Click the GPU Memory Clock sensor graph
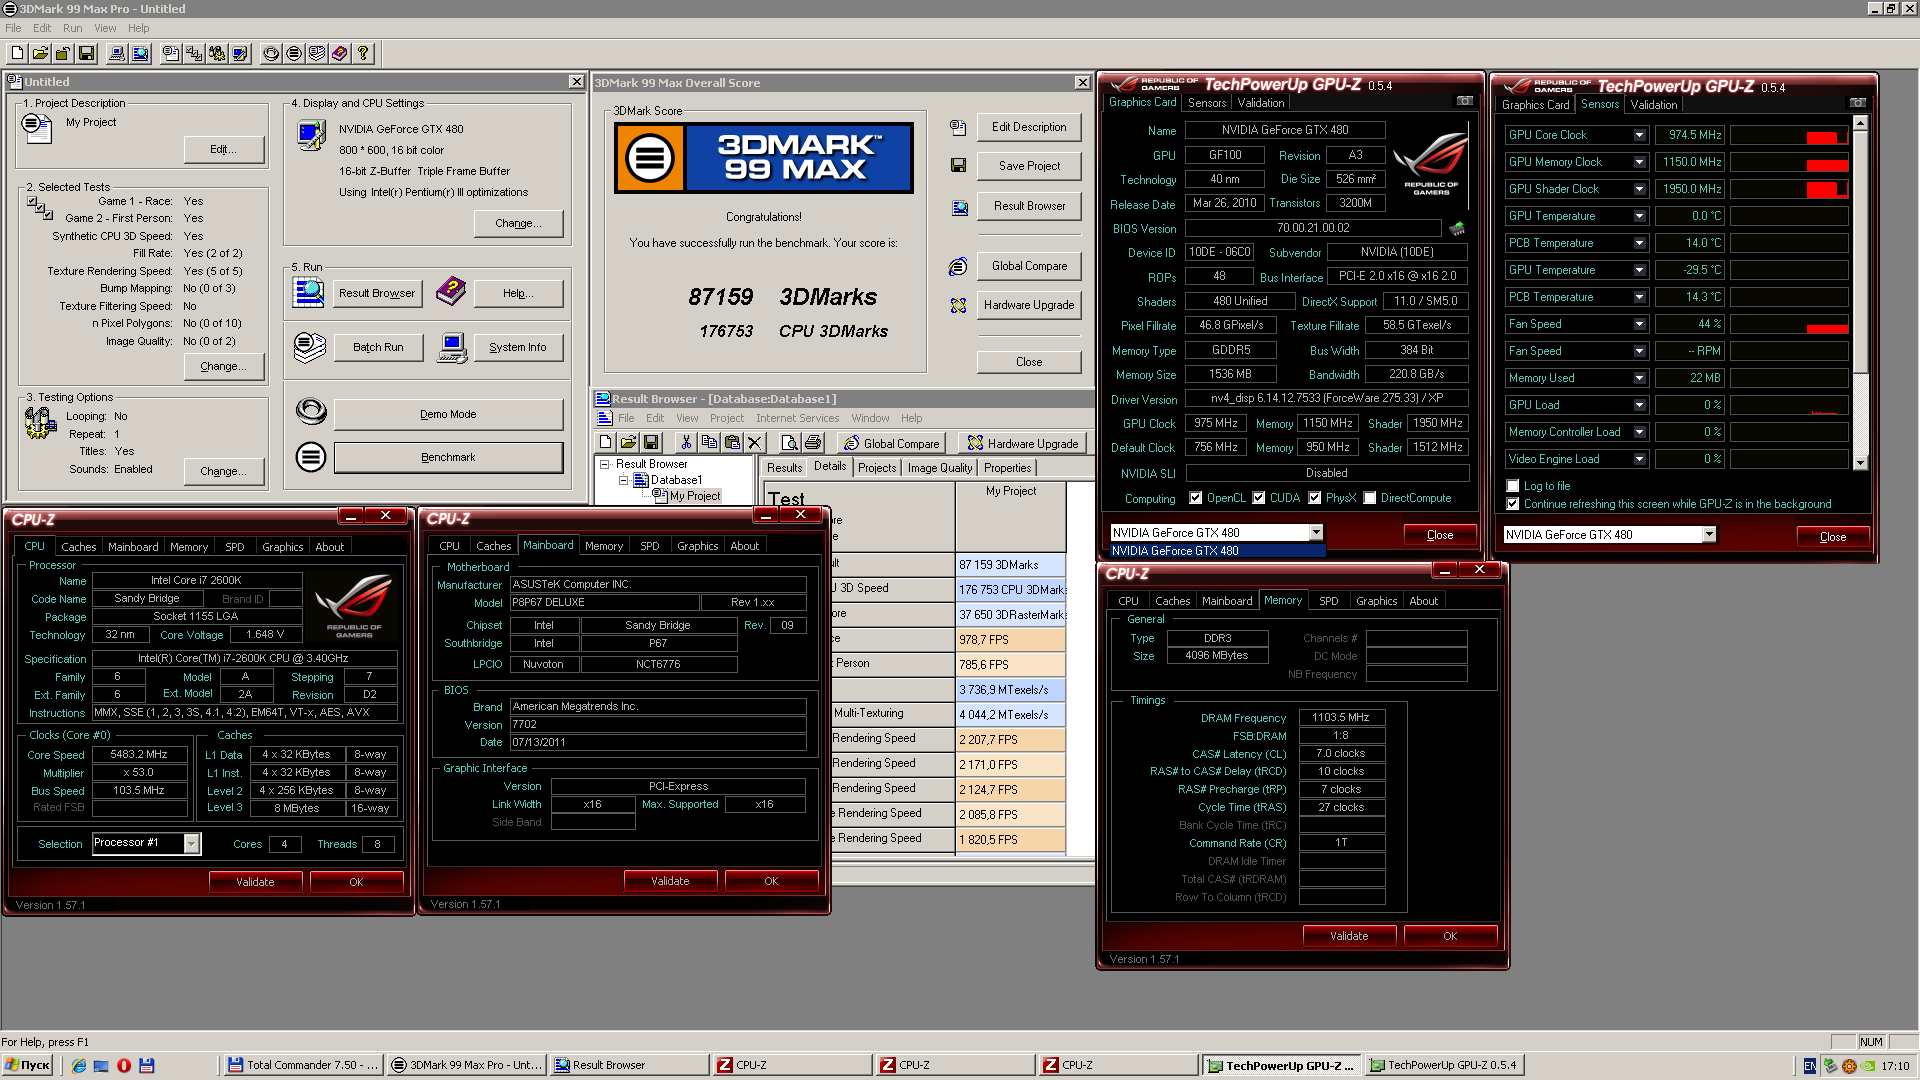 coord(1789,162)
